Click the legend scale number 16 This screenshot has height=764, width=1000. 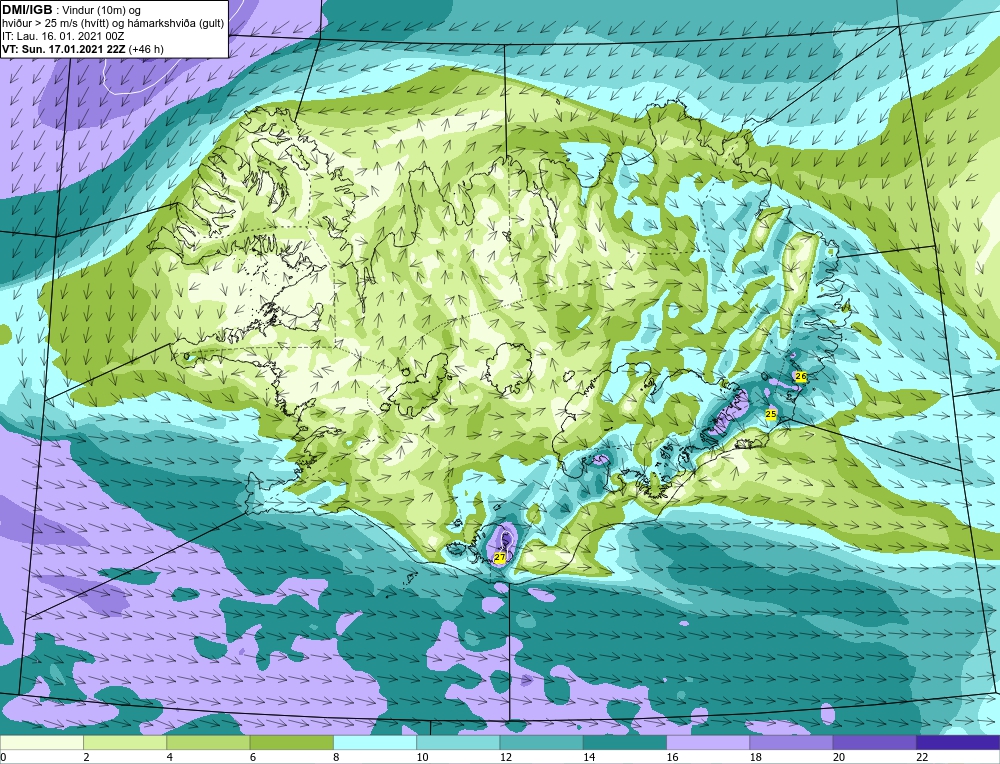pos(672,757)
